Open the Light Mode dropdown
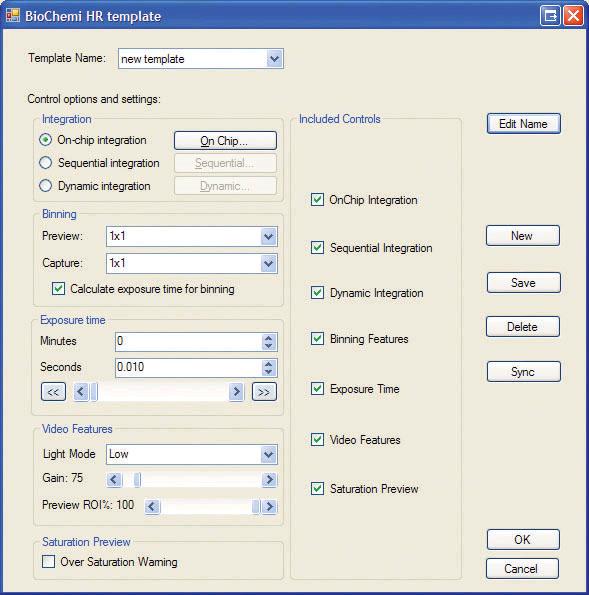 point(269,454)
